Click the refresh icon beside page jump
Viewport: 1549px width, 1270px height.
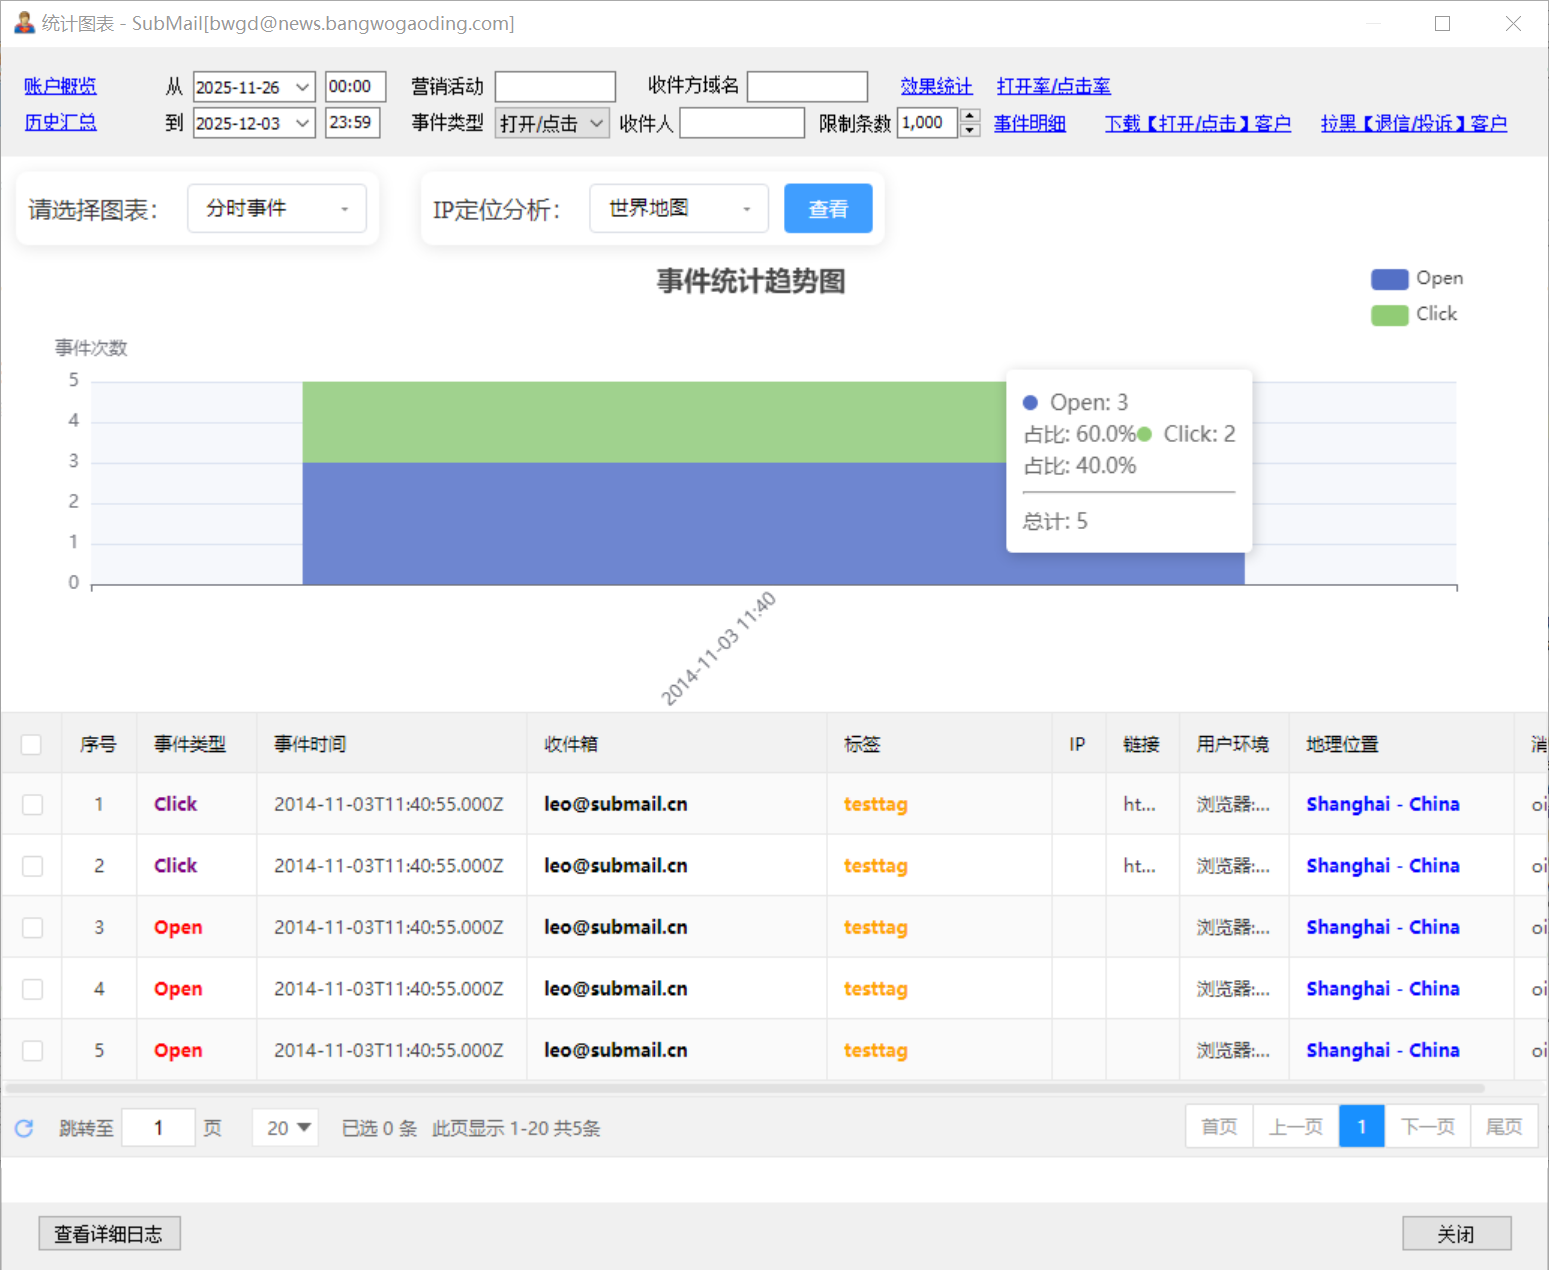pos(24,1128)
